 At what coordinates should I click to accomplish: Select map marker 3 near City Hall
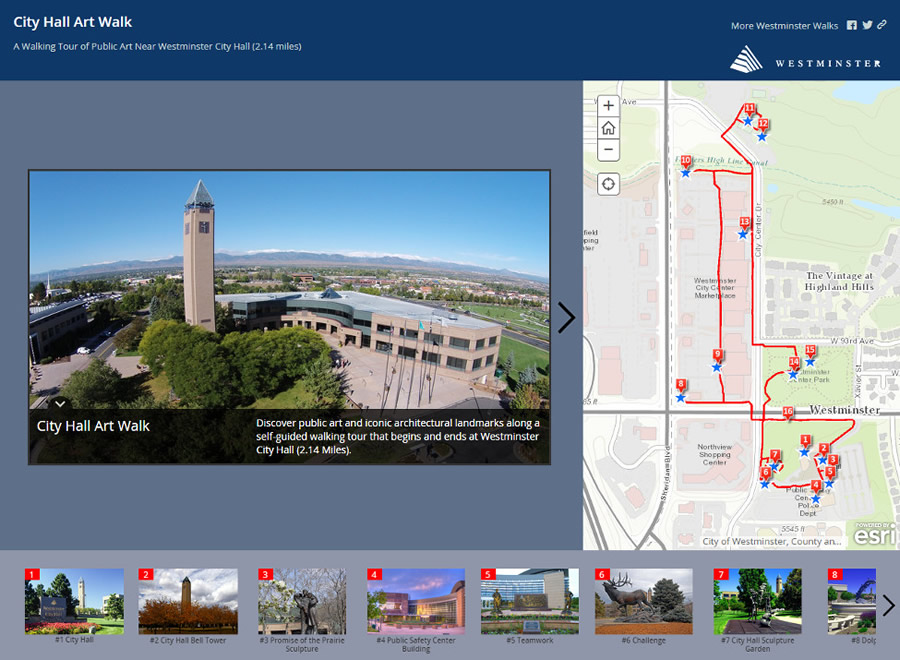tap(833, 460)
